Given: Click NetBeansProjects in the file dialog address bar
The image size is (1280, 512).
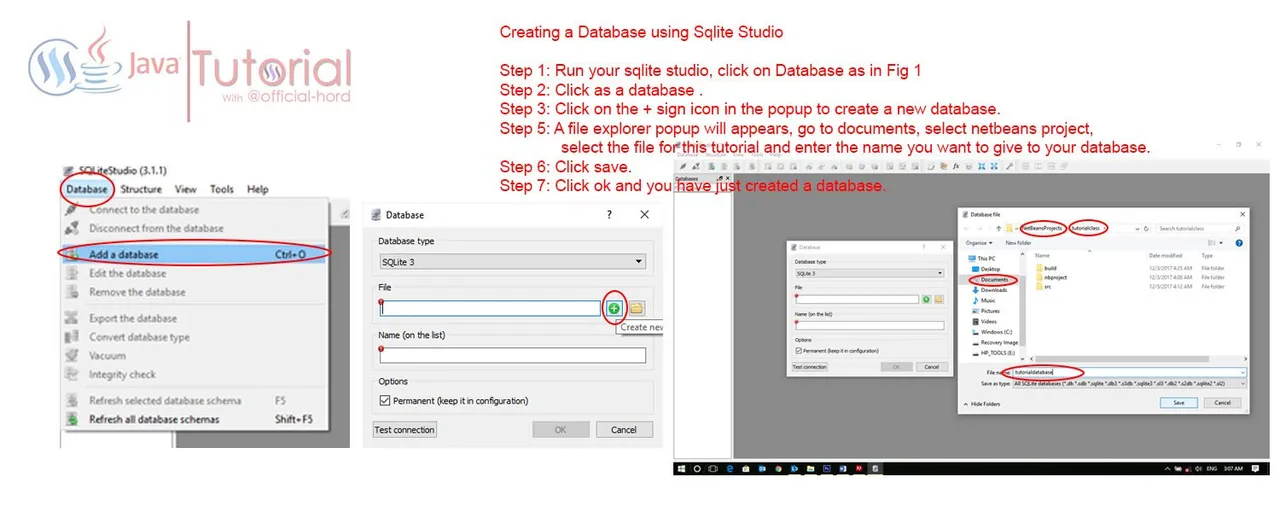Looking at the screenshot, I should tap(1040, 228).
